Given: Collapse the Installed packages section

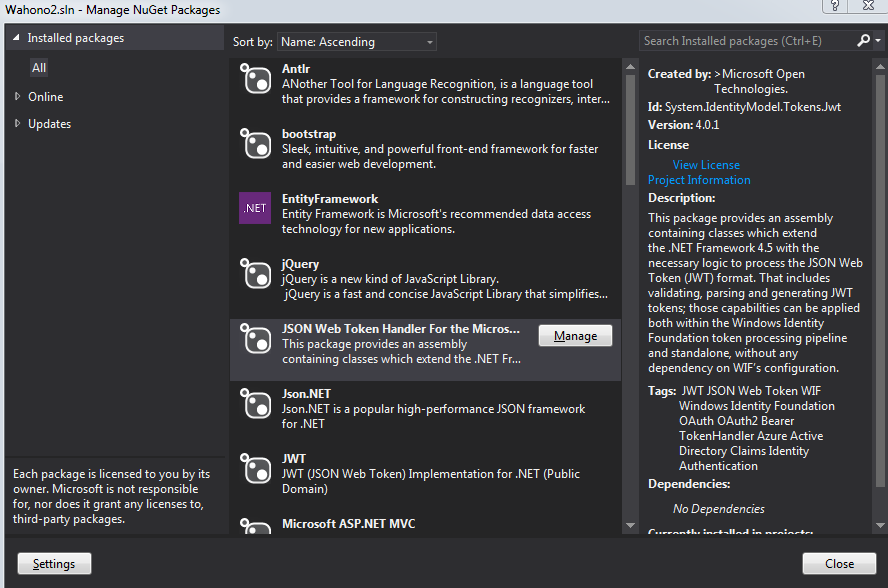Looking at the screenshot, I should point(16,38).
